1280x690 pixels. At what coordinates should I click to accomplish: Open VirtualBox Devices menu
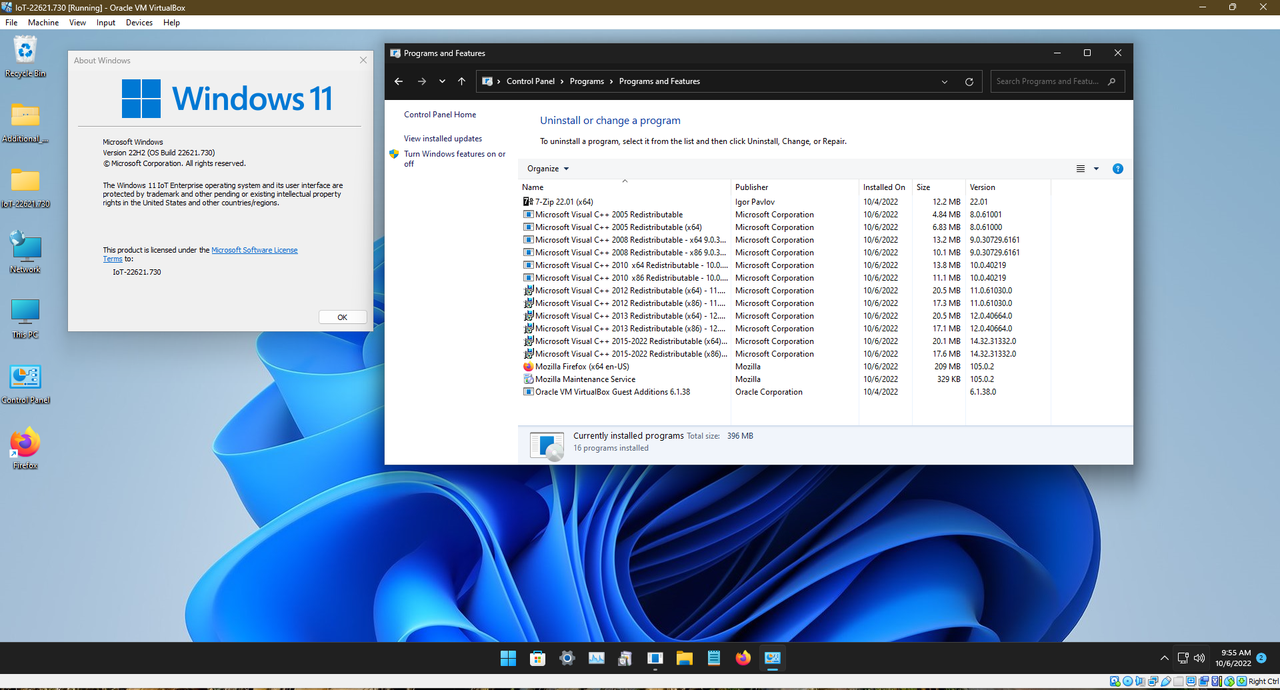[139, 22]
